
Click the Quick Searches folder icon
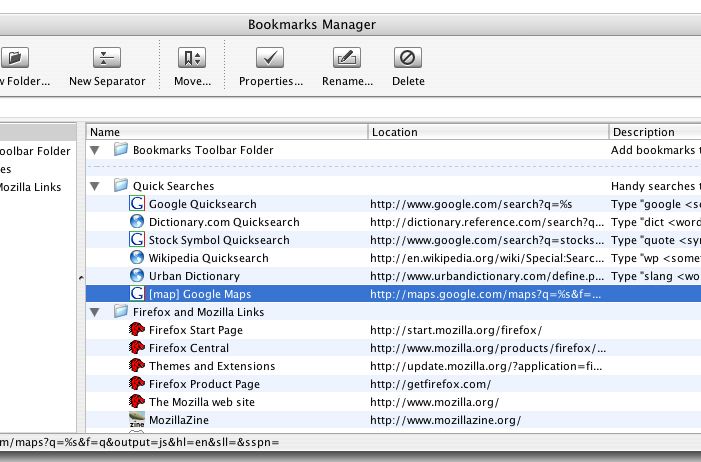click(121, 185)
